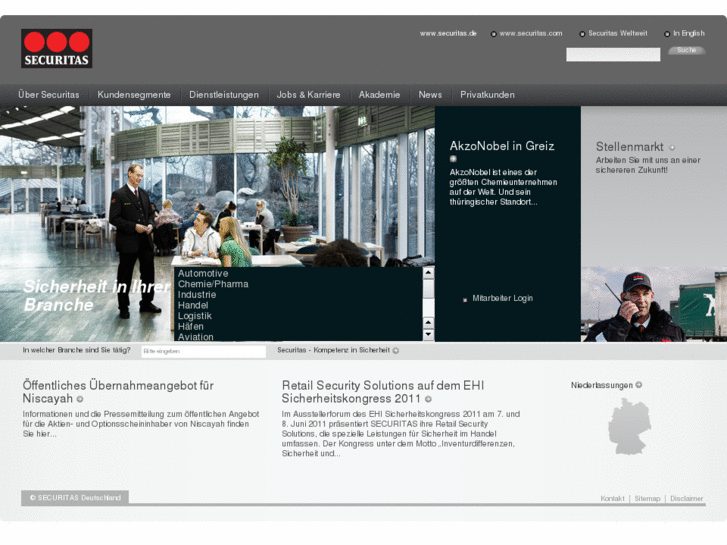Select Logistik in the Branche list
The width and height of the screenshot is (727, 545).
[x=195, y=316]
